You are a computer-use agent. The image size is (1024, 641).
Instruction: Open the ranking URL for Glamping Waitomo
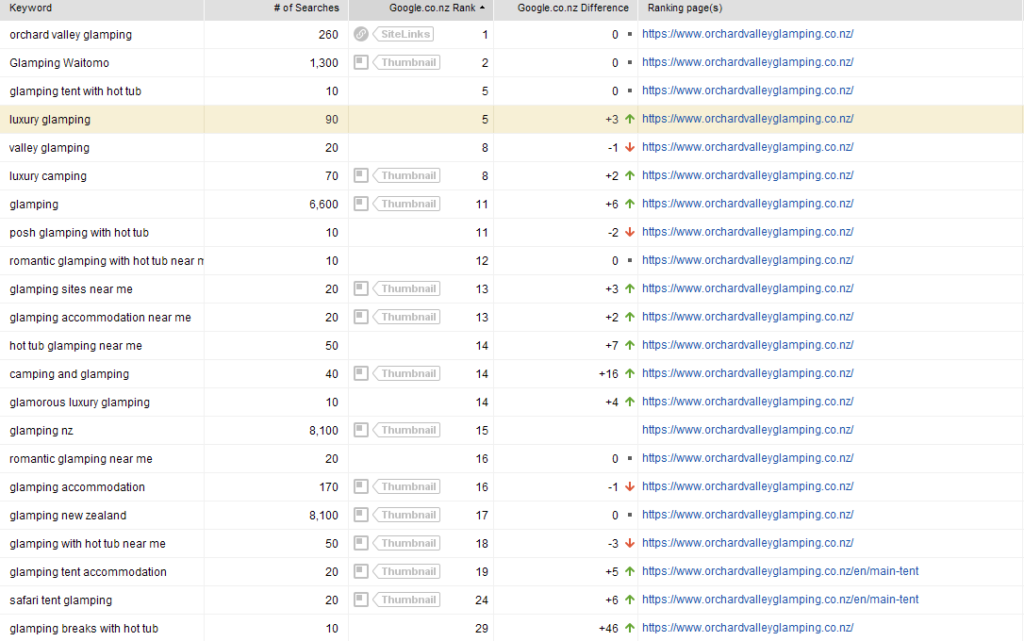click(747, 62)
